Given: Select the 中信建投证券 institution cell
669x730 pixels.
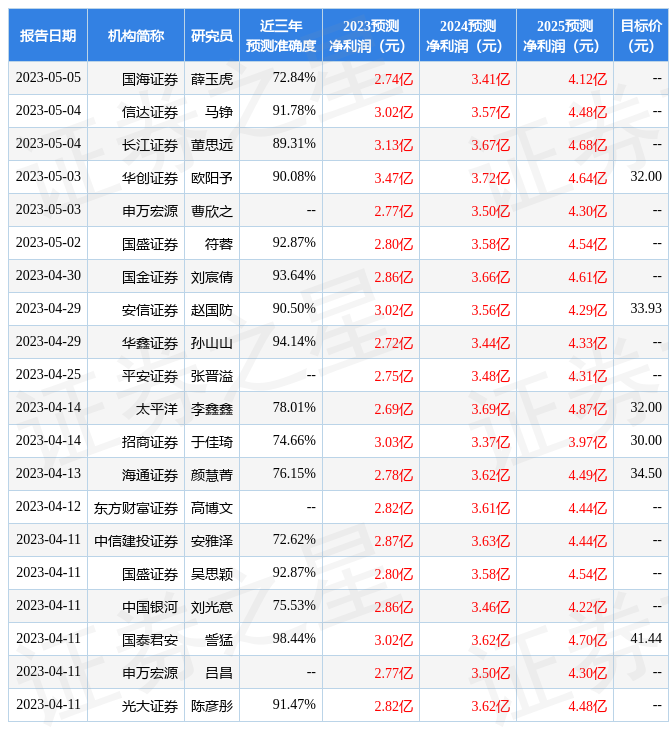Looking at the screenshot, I should 135,541.
